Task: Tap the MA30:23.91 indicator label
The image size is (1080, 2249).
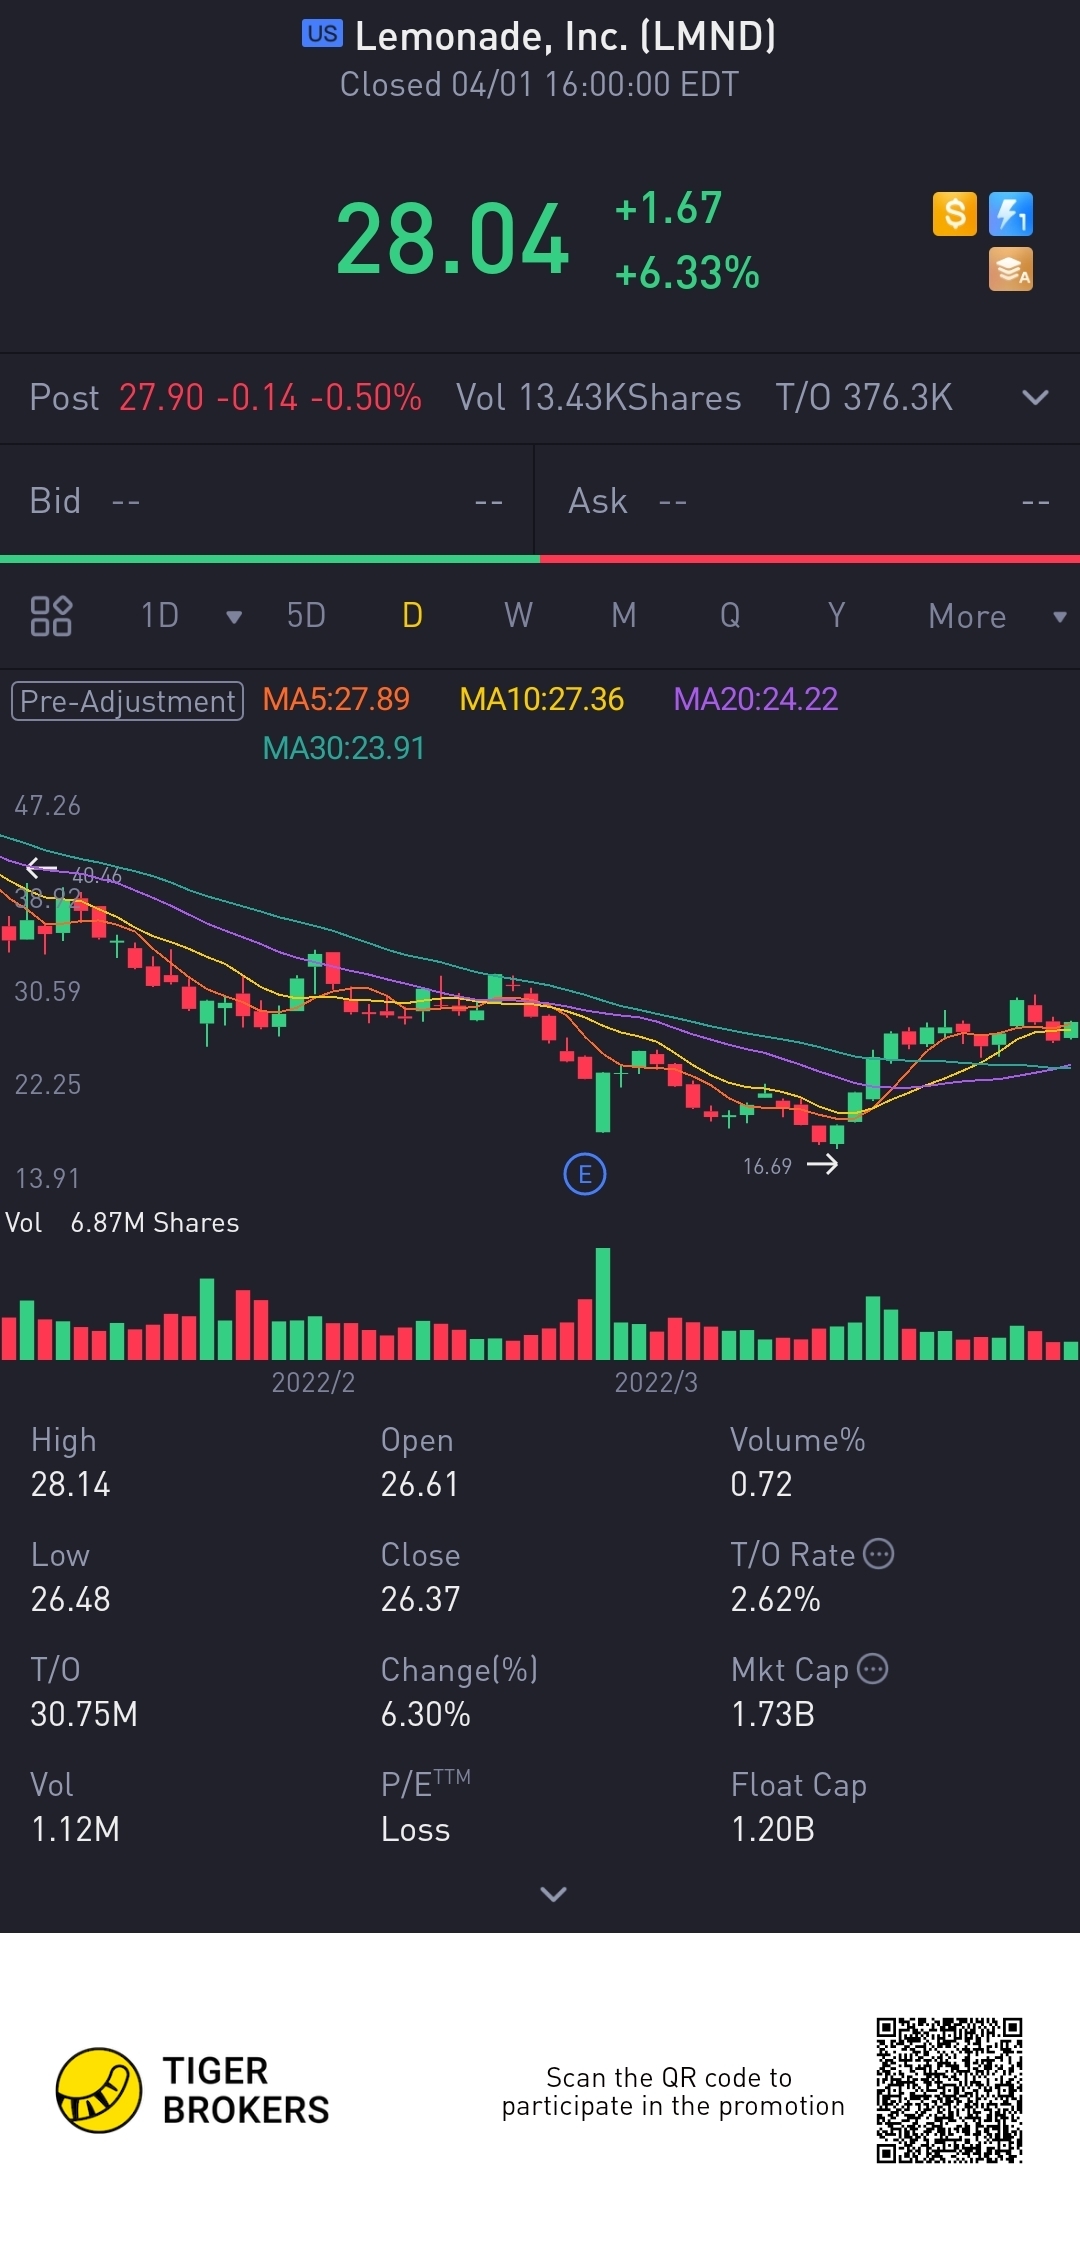Action: click(x=343, y=748)
